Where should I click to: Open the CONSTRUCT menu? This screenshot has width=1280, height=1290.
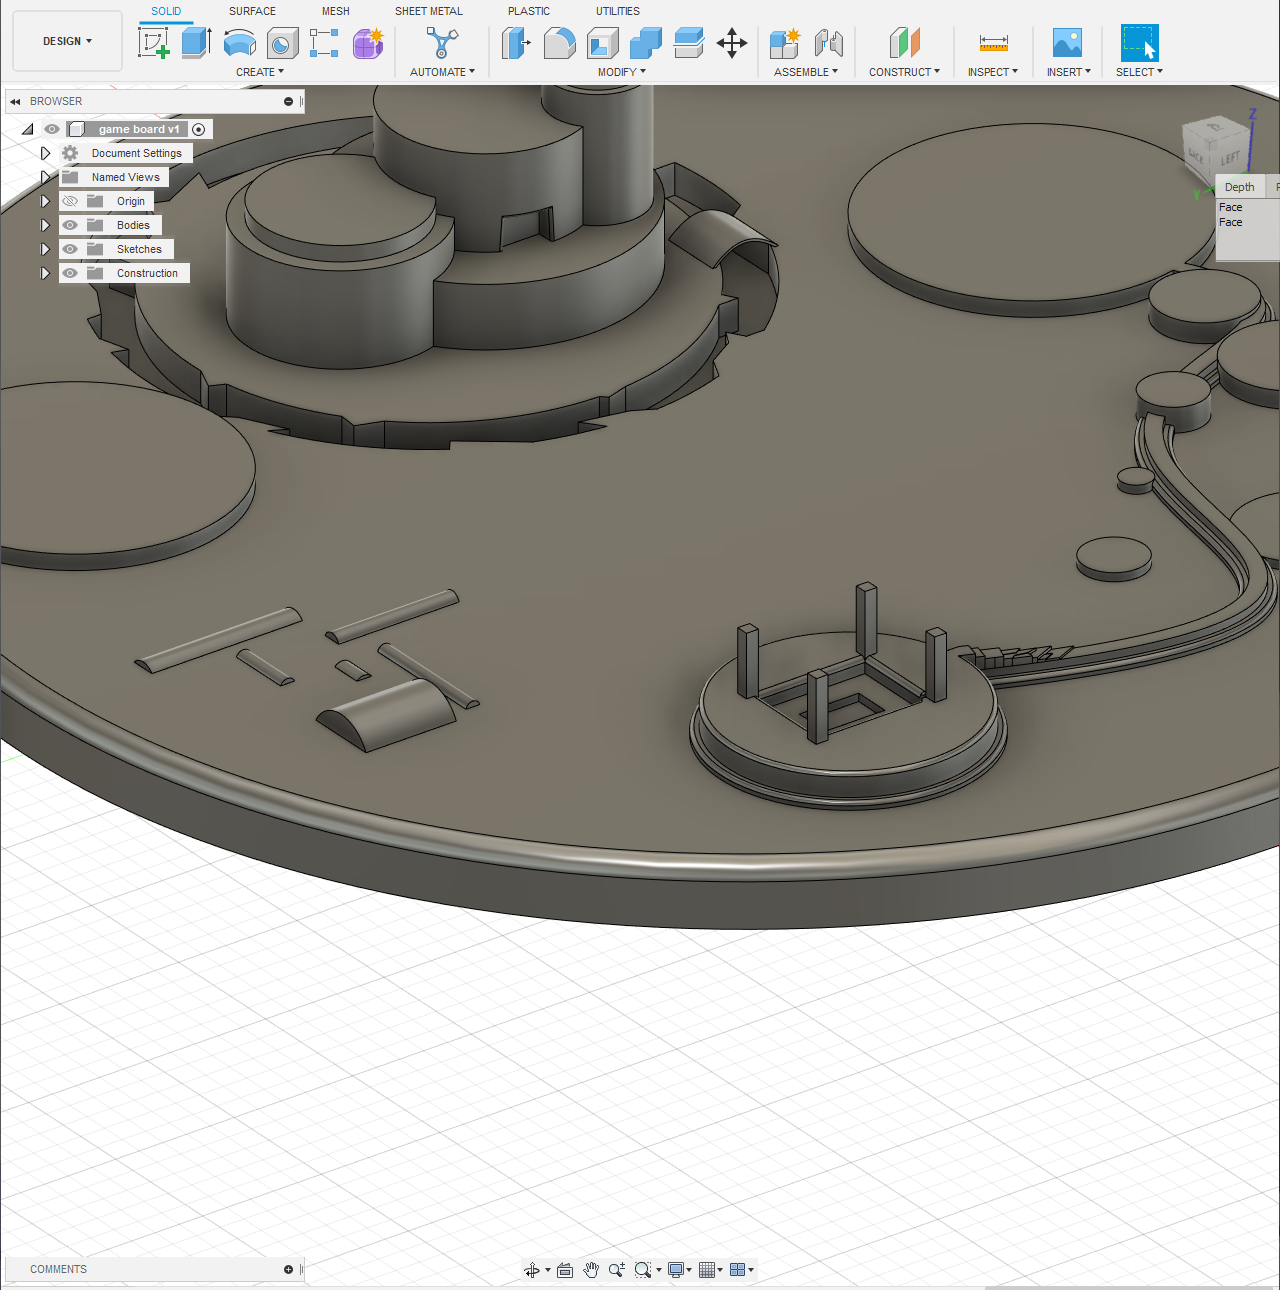click(904, 72)
